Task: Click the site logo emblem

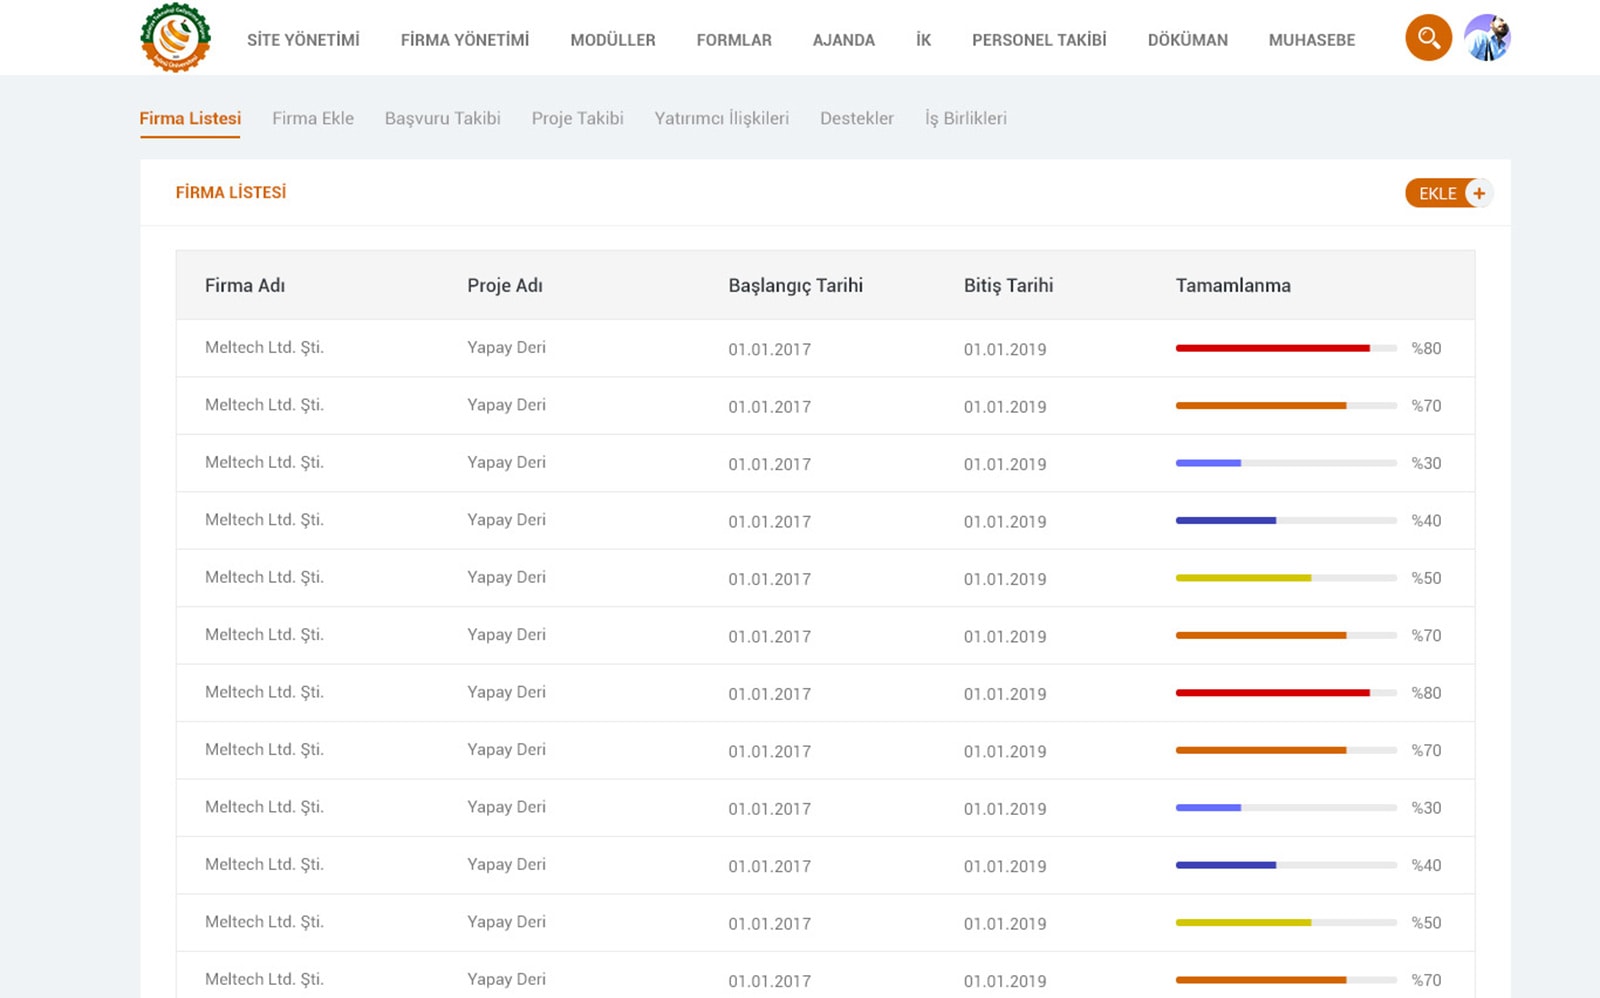Action: click(176, 38)
